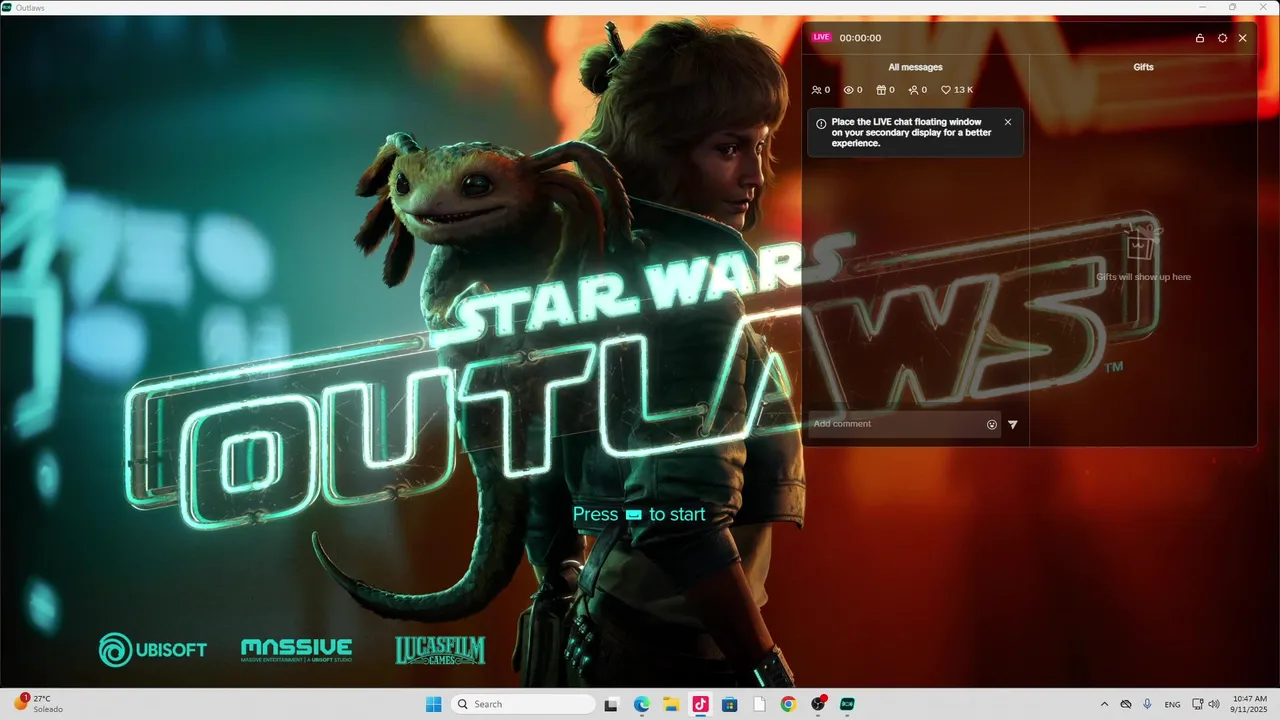Image resolution: width=1280 pixels, height=720 pixels.
Task: Switch to Gifts tab
Action: pyautogui.click(x=1143, y=67)
